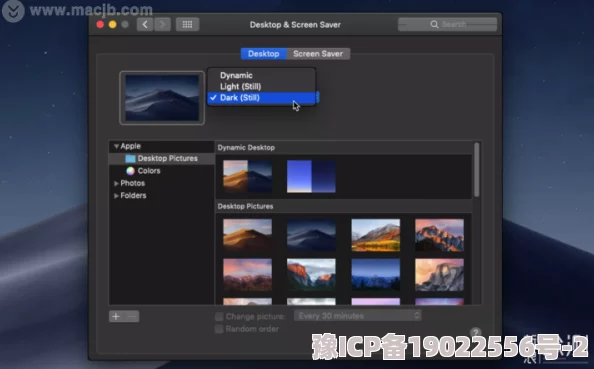Open the Every 30 minutes dropdown

(x=358, y=316)
